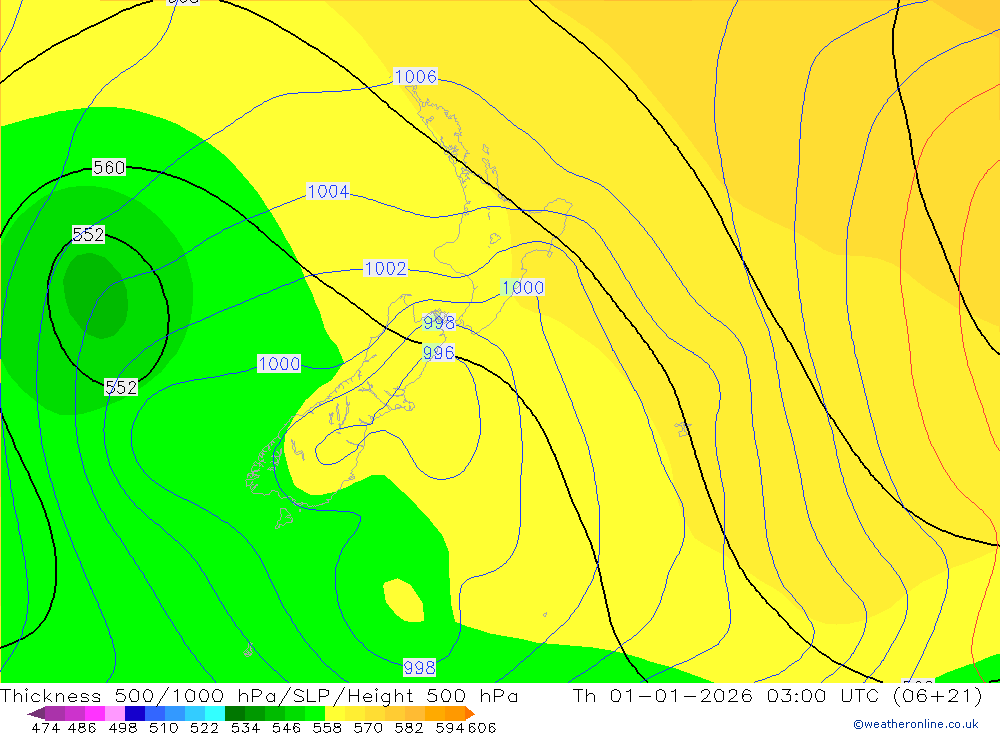Click the 606 legend value

coord(482,727)
